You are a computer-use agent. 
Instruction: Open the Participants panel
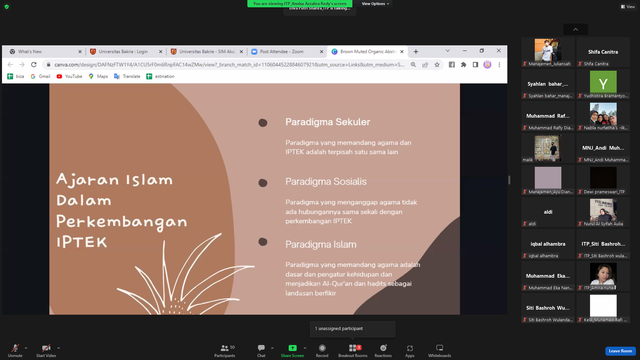pos(224,350)
